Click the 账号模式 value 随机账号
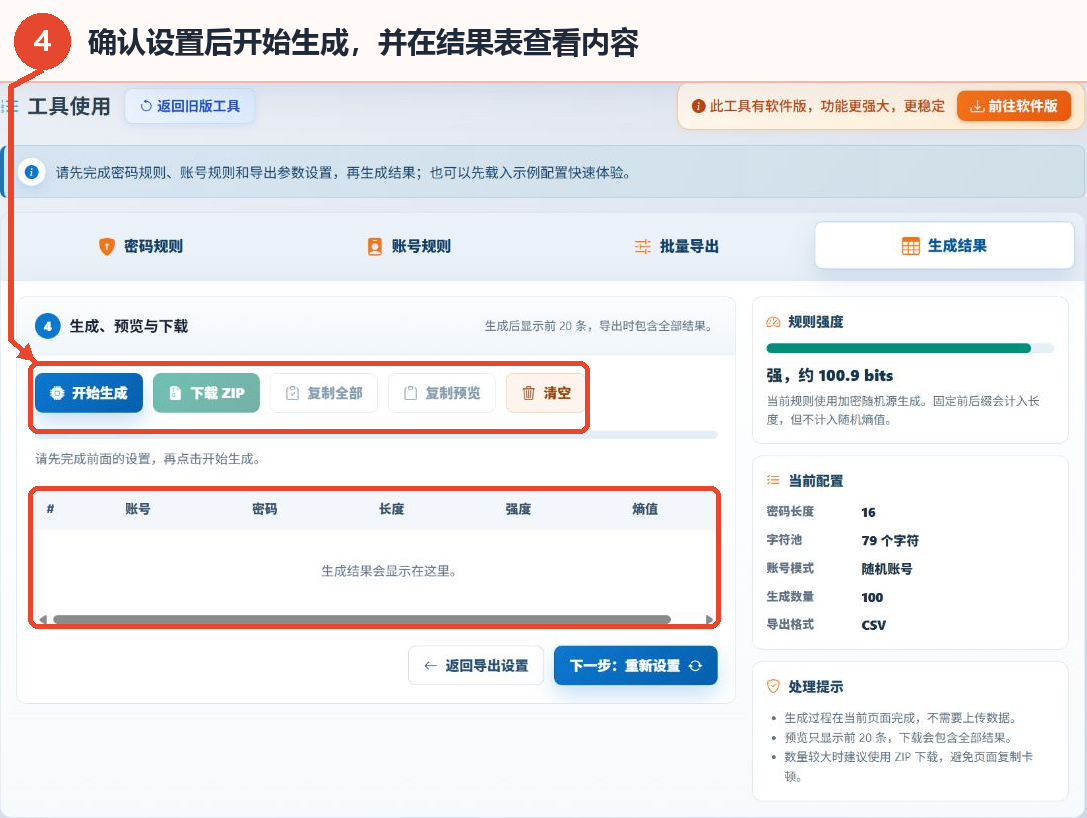Screen dimensions: 1087x818 point(887,568)
